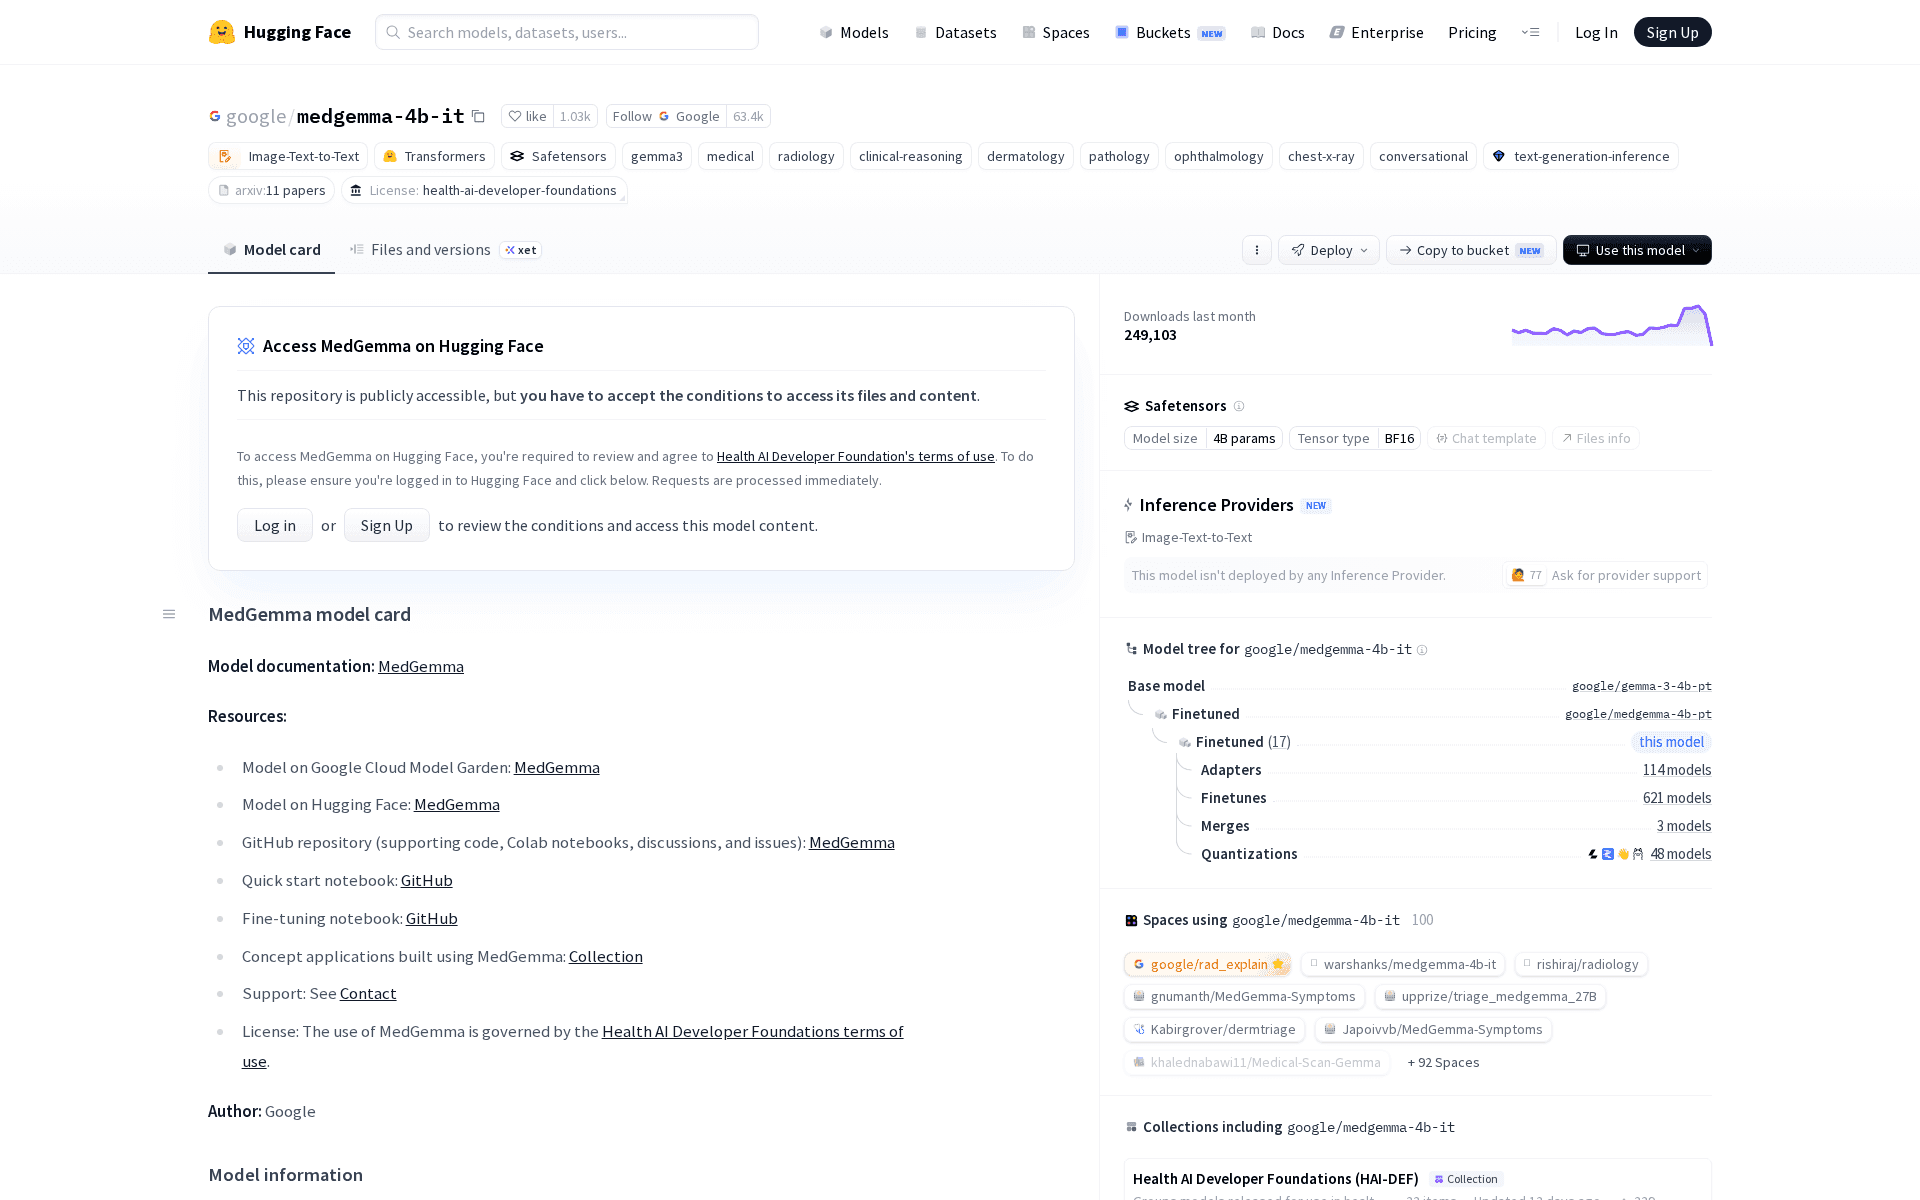Open Files info button
Viewport: 1920px width, 1200px height.
click(1596, 438)
